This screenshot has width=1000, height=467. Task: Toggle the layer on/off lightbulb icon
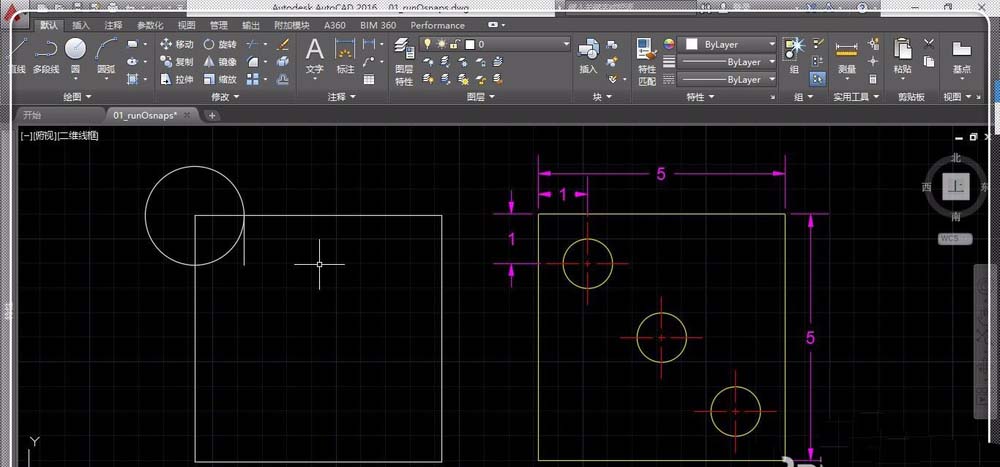coord(427,44)
